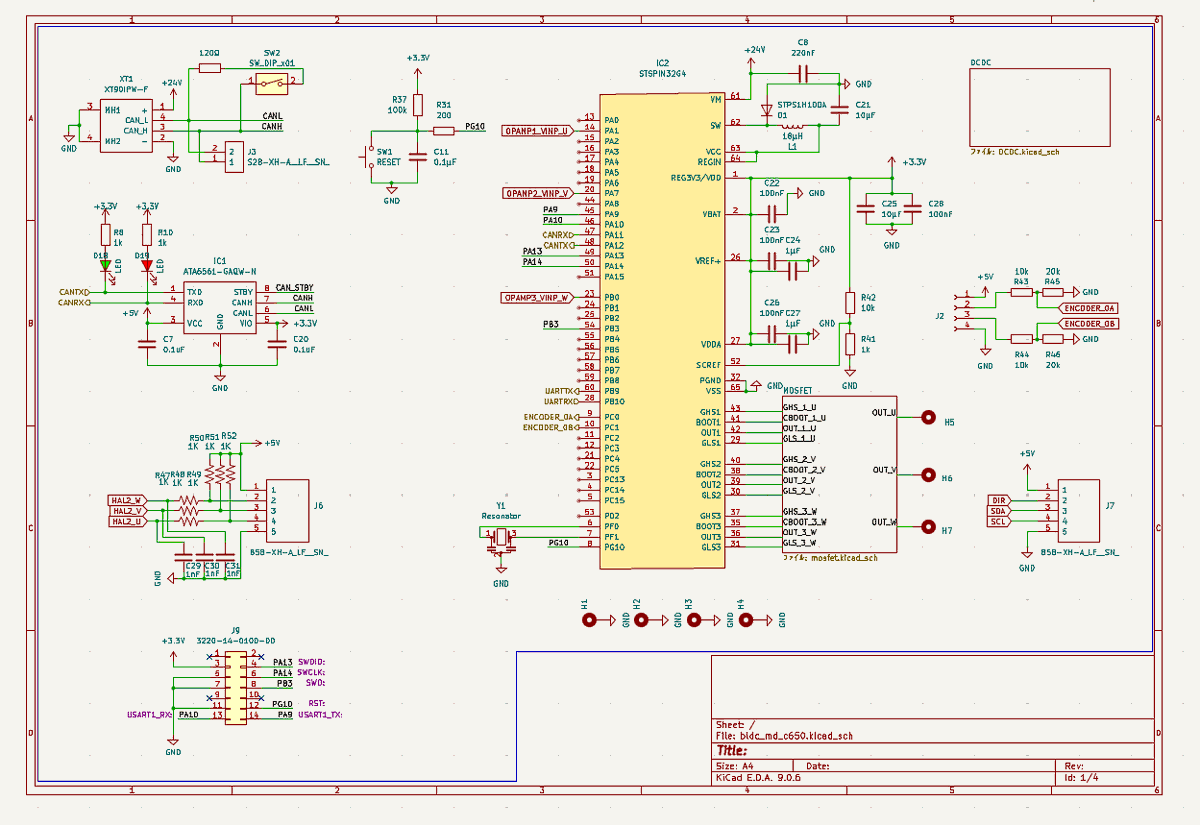Screen dimensions: 1200x825
Task: Click the SWDIO: text annotation
Action: point(311,663)
